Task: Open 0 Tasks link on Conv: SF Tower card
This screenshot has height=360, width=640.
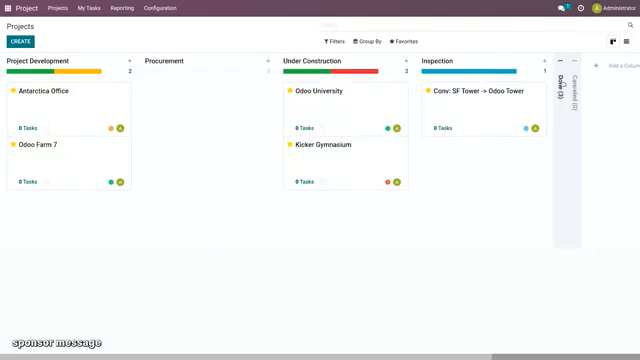Action: point(443,128)
